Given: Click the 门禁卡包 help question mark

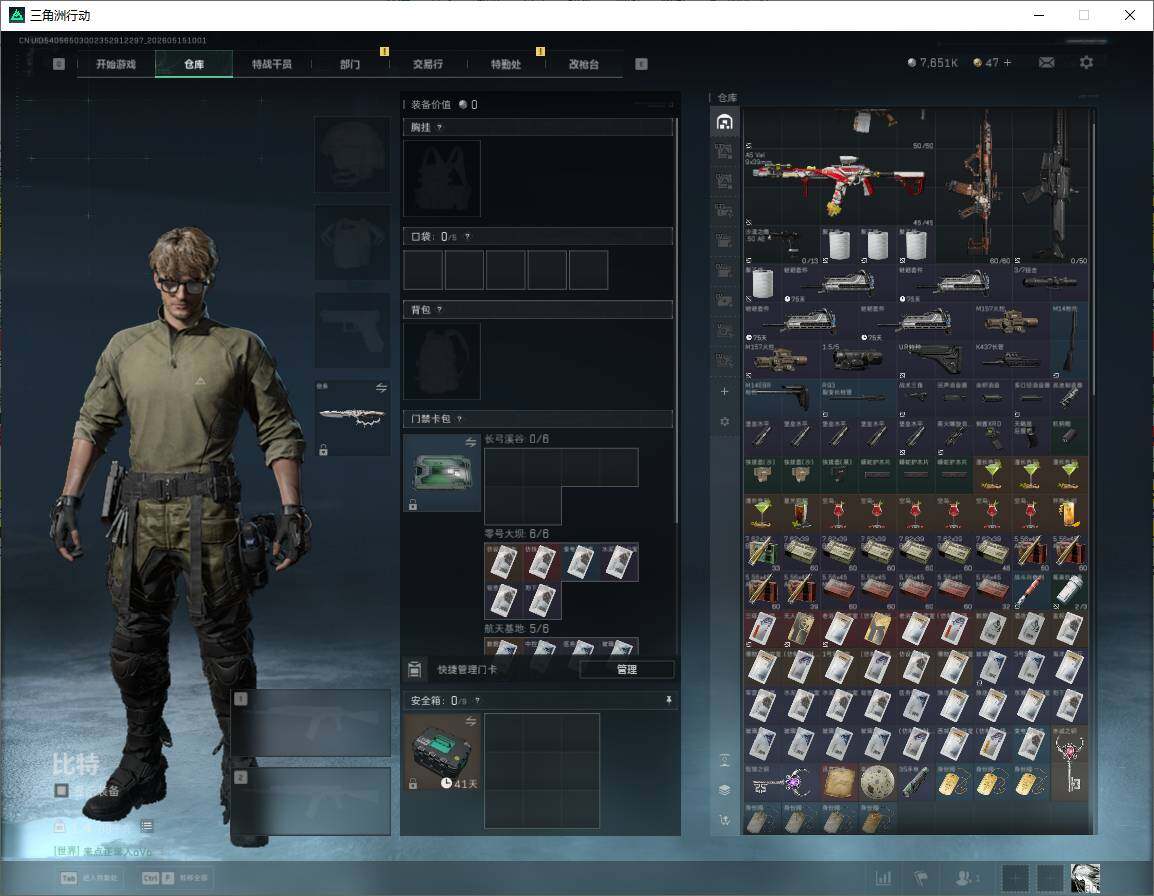Looking at the screenshot, I should (459, 419).
